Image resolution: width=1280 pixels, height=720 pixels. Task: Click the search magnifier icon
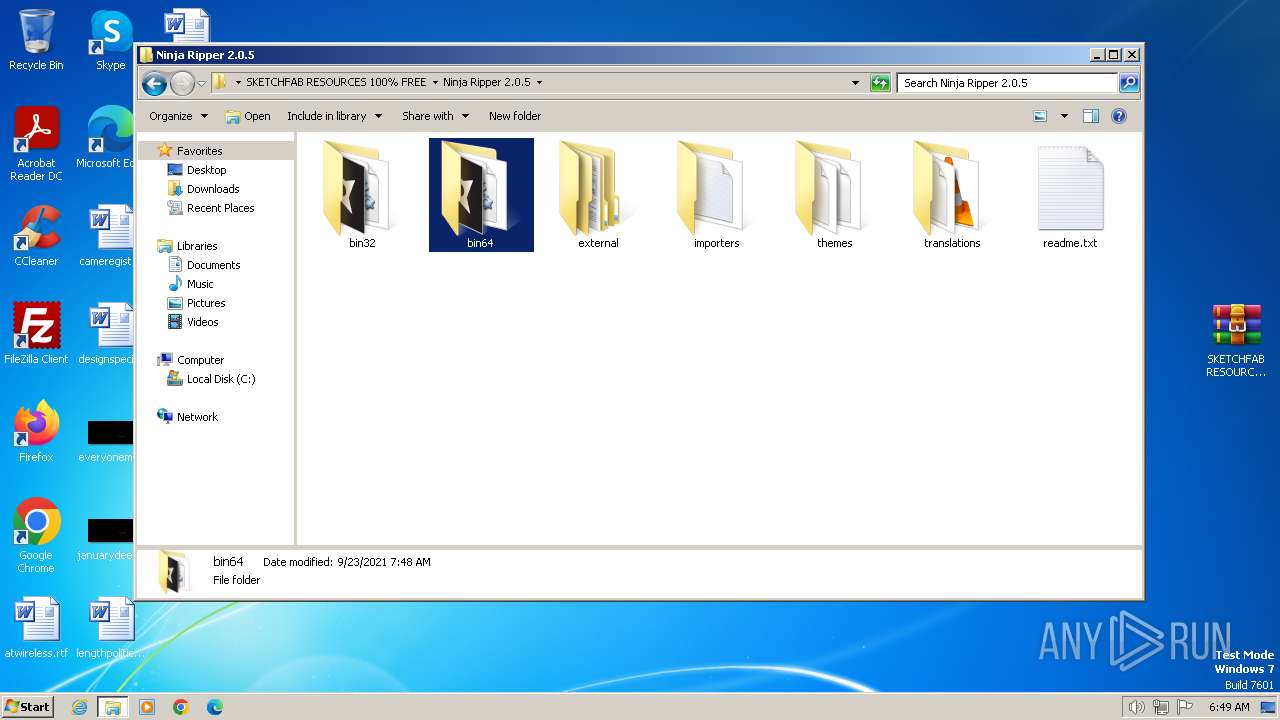point(1129,83)
